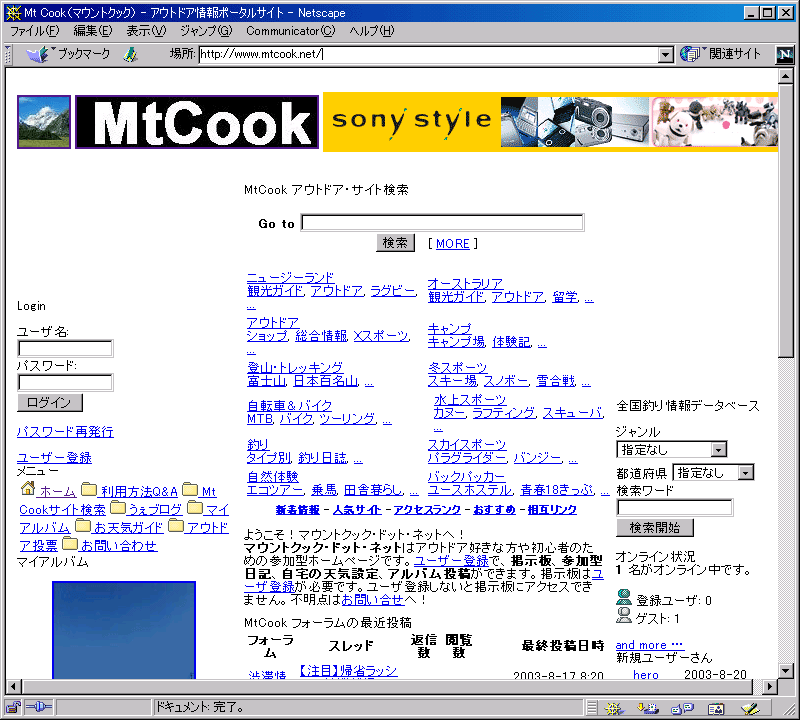Image resolution: width=800 pixels, height=720 pixels.
Task: Open the 編集(E) menu
Action: click(x=92, y=31)
